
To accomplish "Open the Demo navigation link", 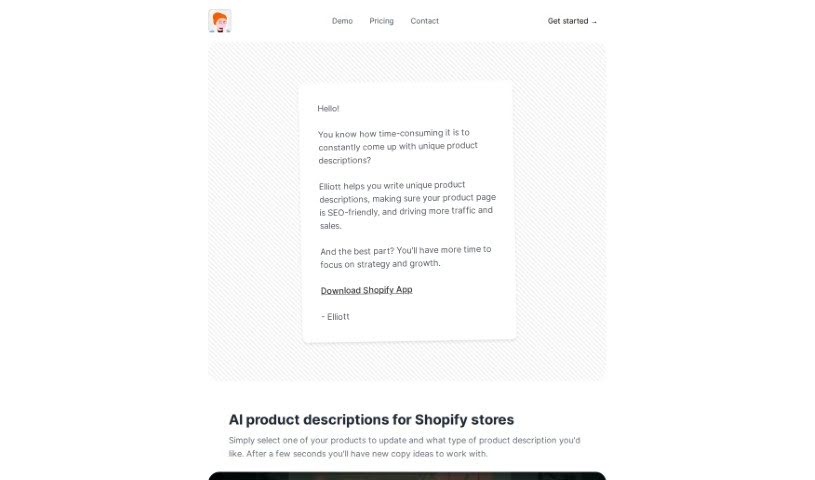I will pos(342,21).
